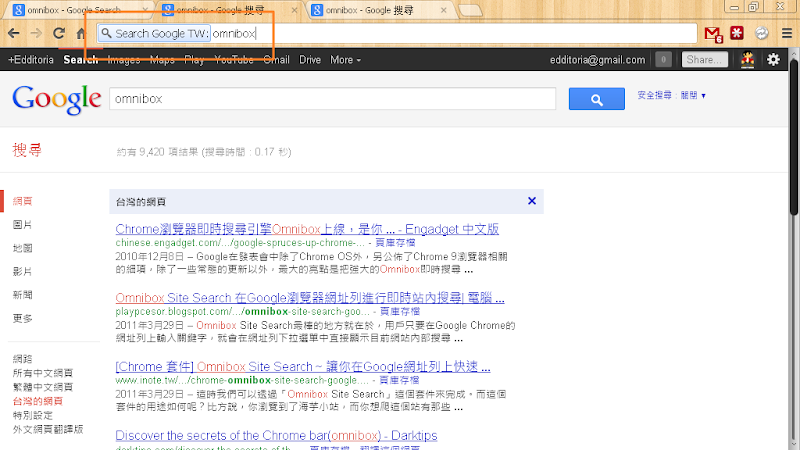This screenshot has height=450, width=800.
Task: Dismiss the 台灣的網頁 filter bar
Action: [532, 201]
